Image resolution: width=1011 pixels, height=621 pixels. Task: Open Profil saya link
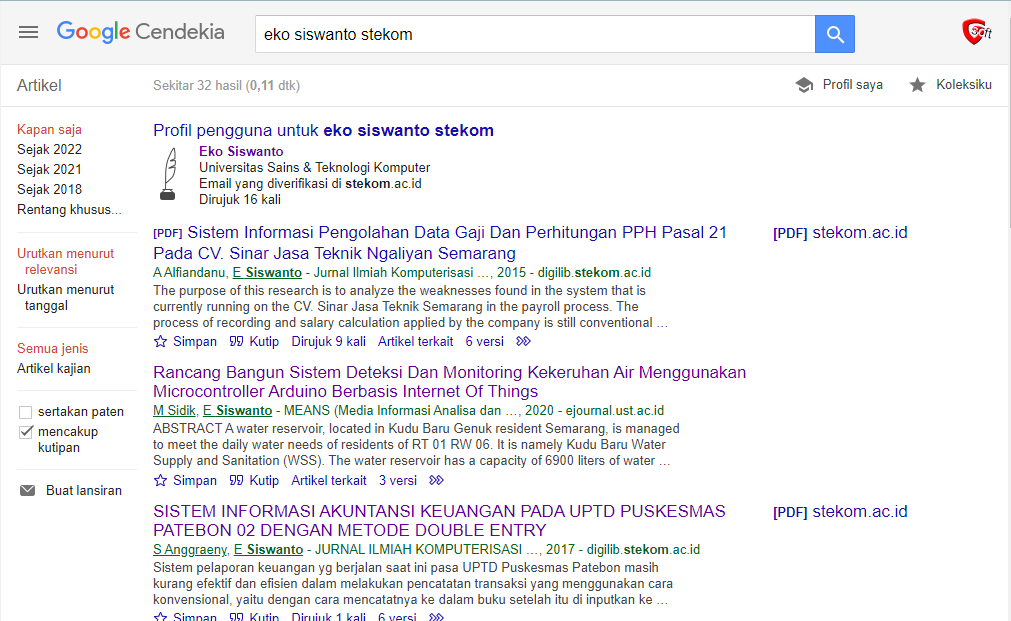pos(852,84)
